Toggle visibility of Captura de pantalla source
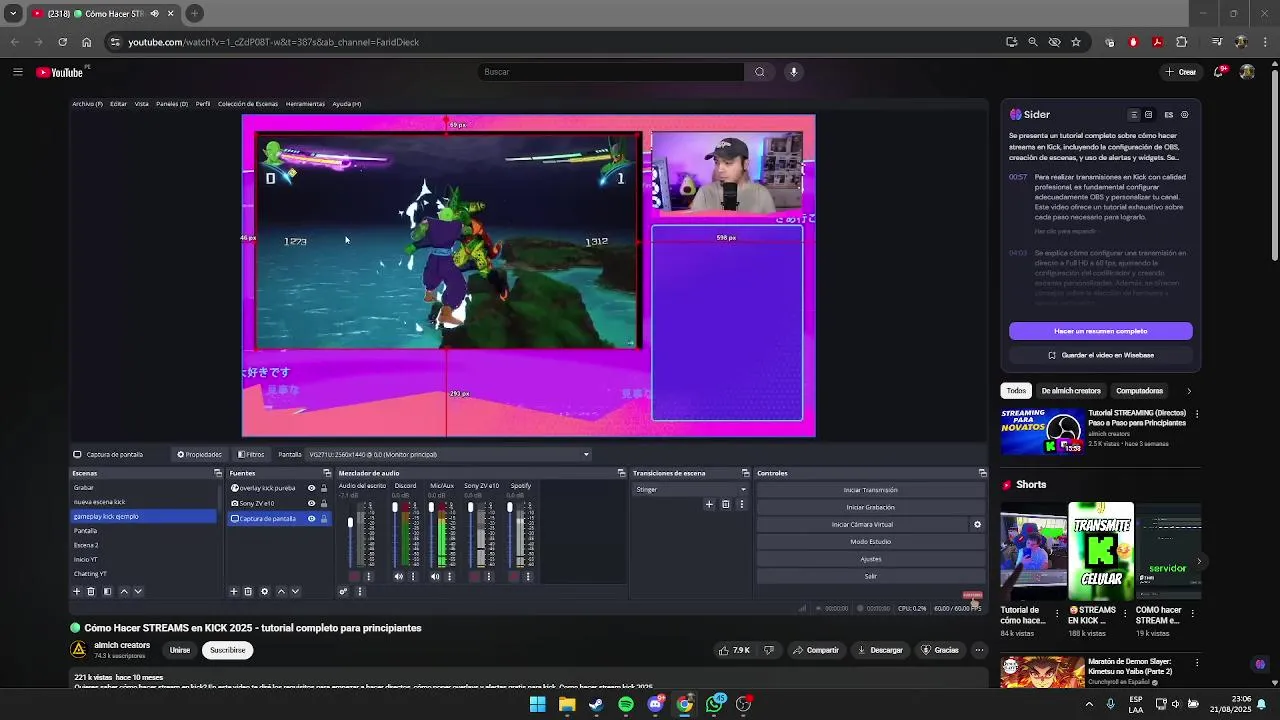The height and width of the screenshot is (720, 1280). [x=311, y=518]
